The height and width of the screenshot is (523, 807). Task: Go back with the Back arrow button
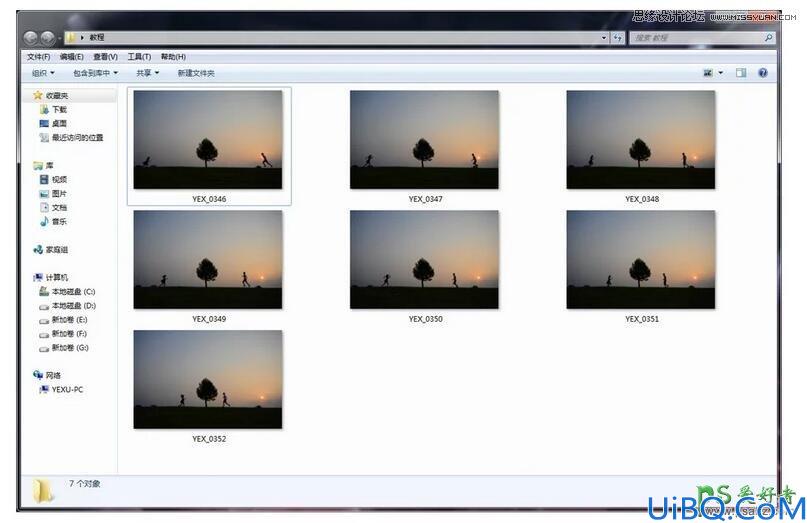(30, 38)
